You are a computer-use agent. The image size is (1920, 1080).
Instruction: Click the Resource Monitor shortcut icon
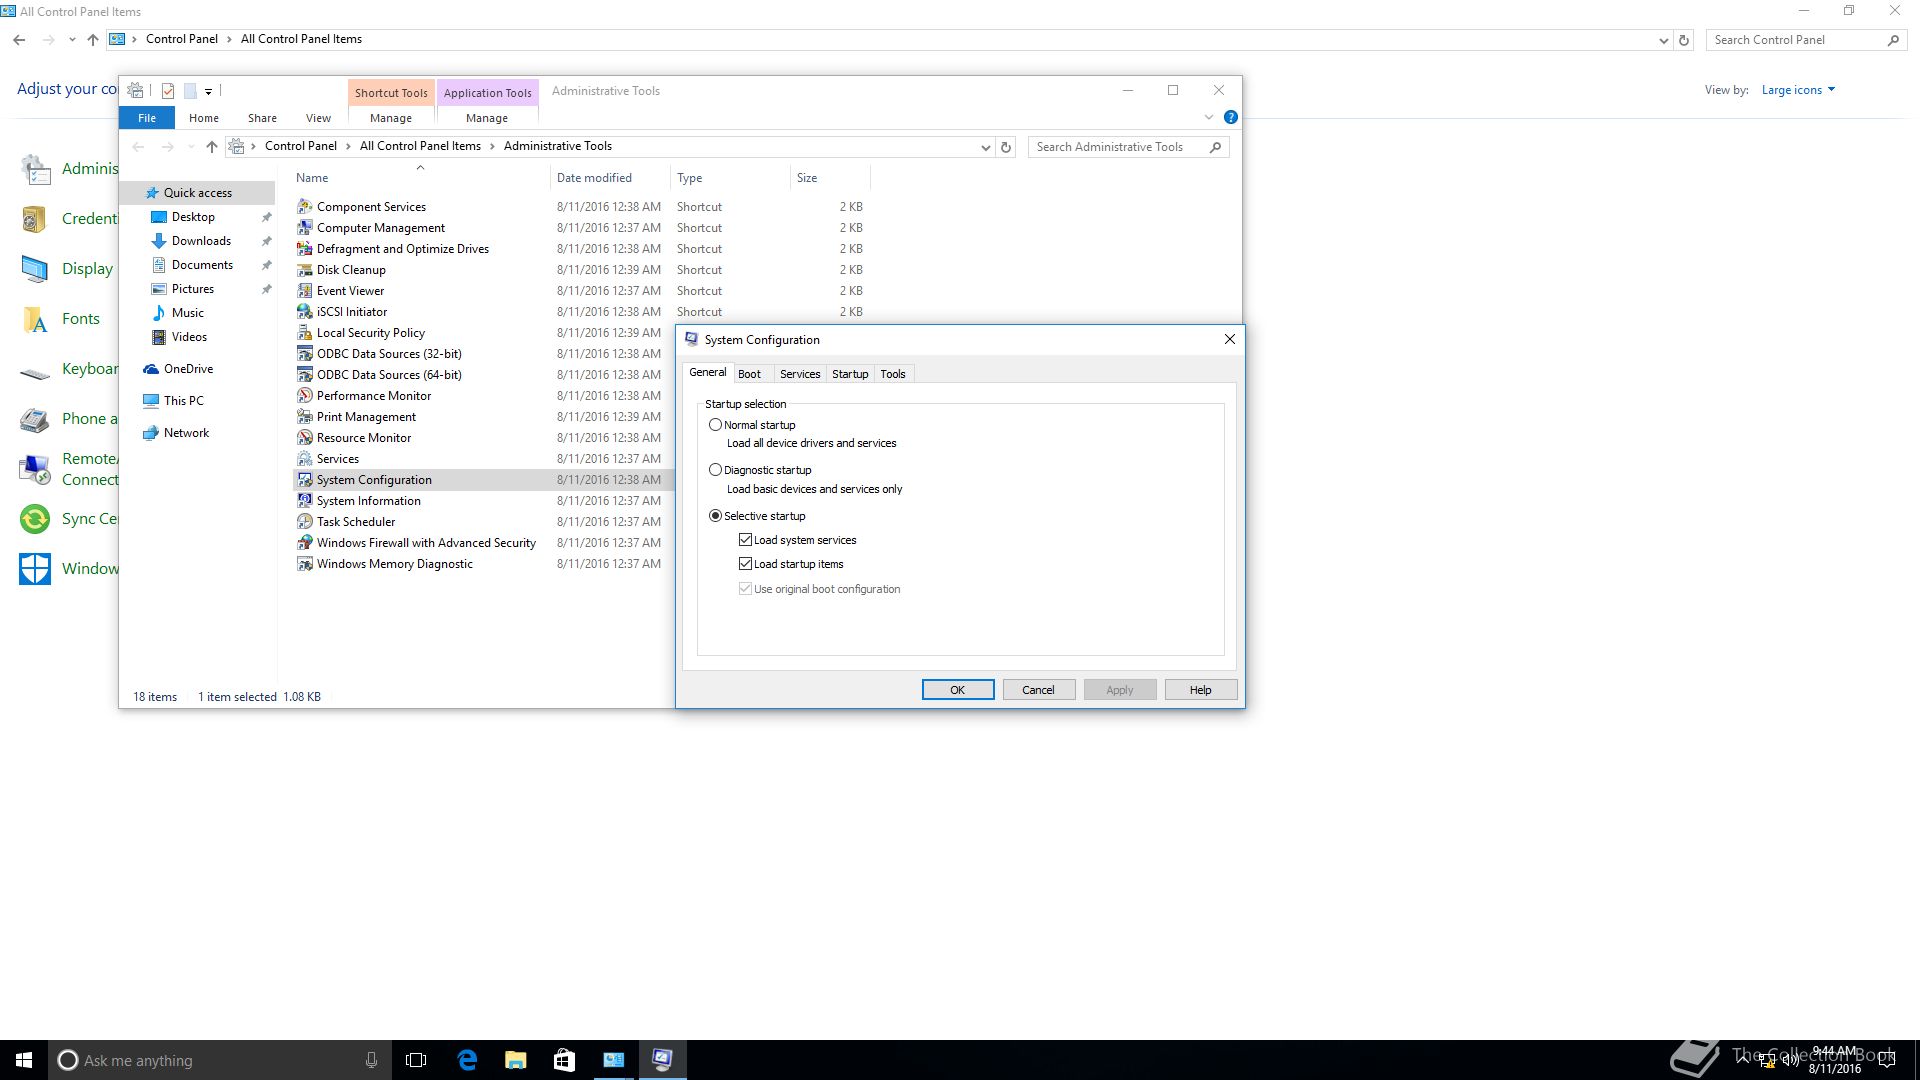(x=305, y=437)
